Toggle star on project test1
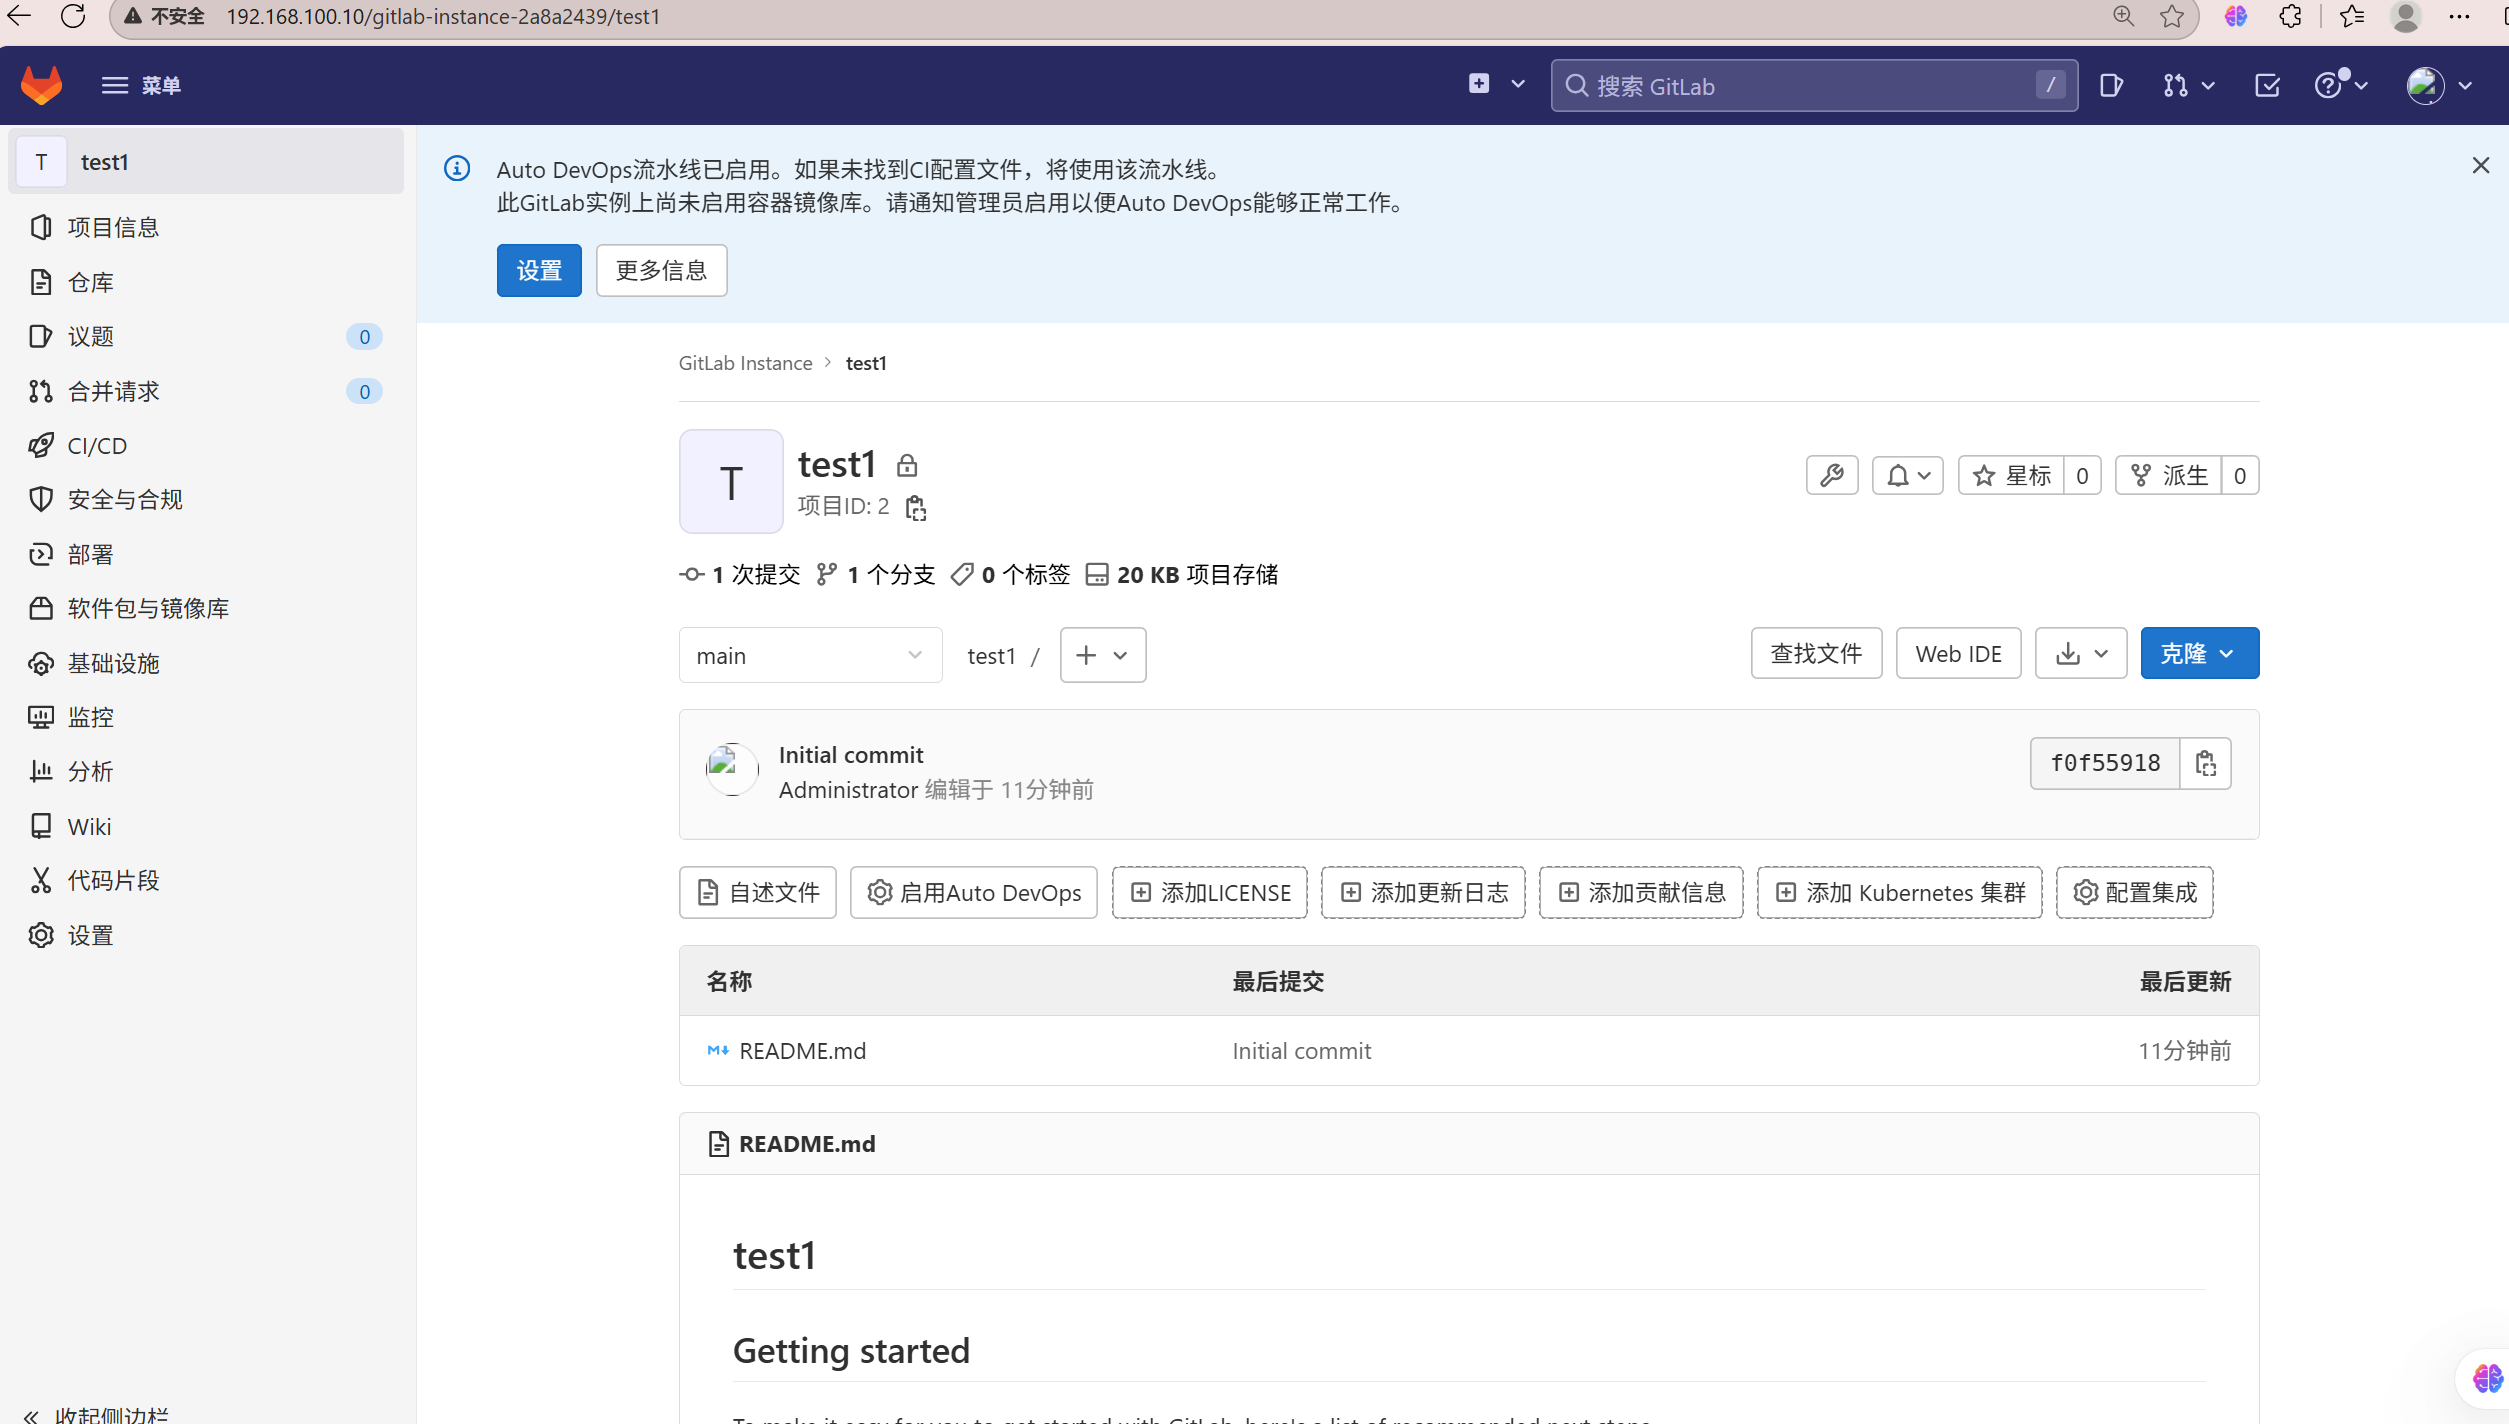 click(x=2011, y=476)
